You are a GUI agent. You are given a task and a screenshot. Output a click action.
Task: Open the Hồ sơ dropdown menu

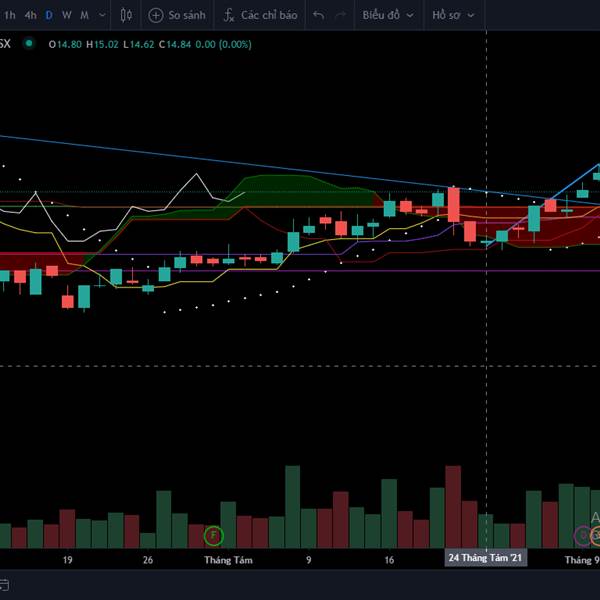[453, 15]
